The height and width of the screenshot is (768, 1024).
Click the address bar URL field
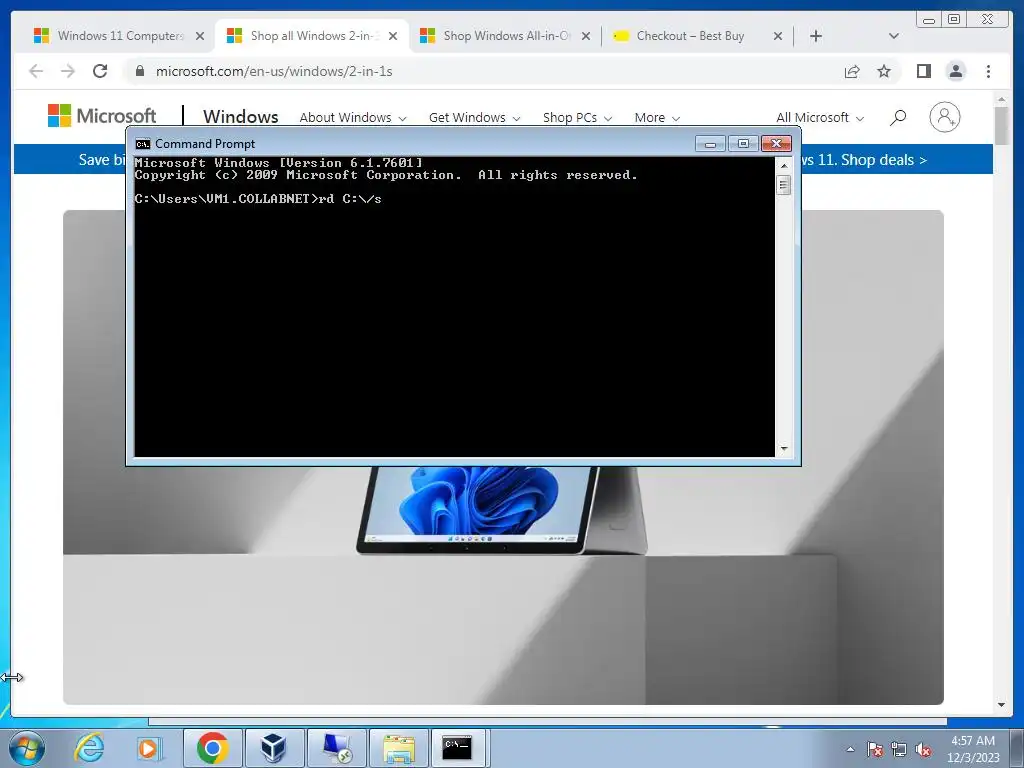[x=483, y=71]
